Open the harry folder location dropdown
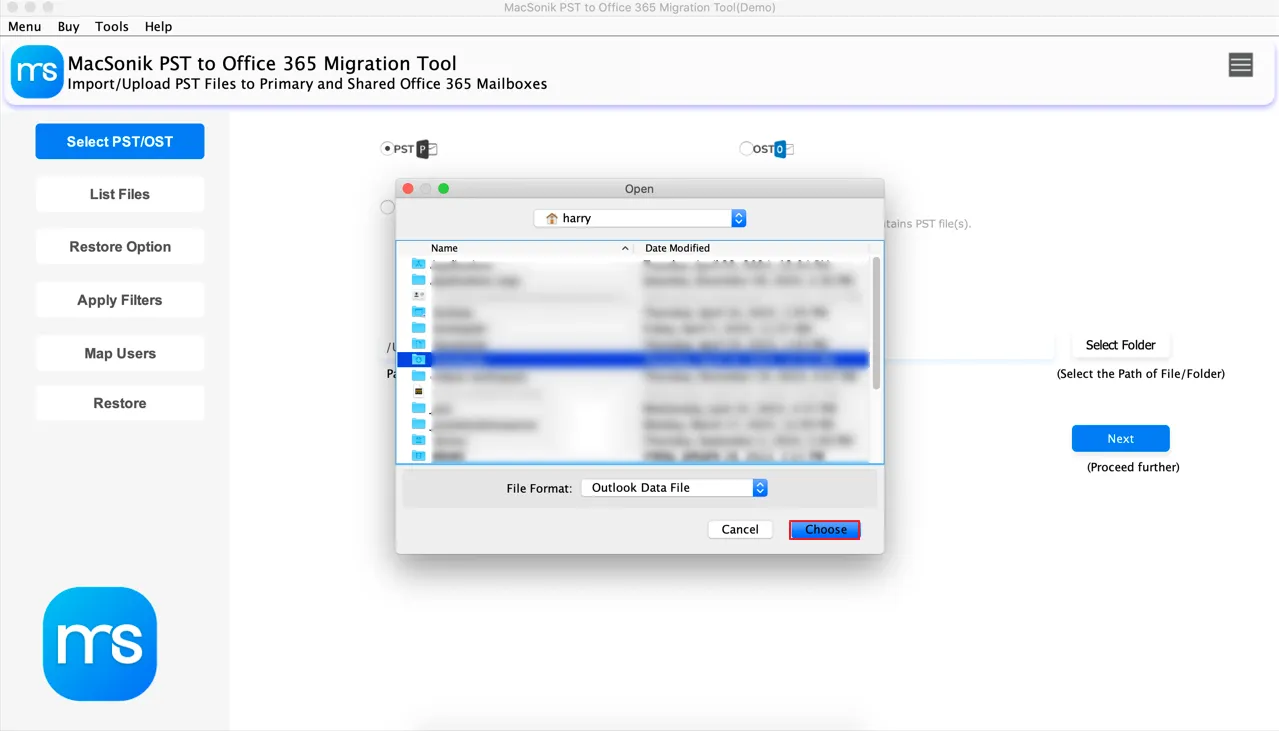The height and width of the screenshot is (731, 1279). click(x=640, y=218)
